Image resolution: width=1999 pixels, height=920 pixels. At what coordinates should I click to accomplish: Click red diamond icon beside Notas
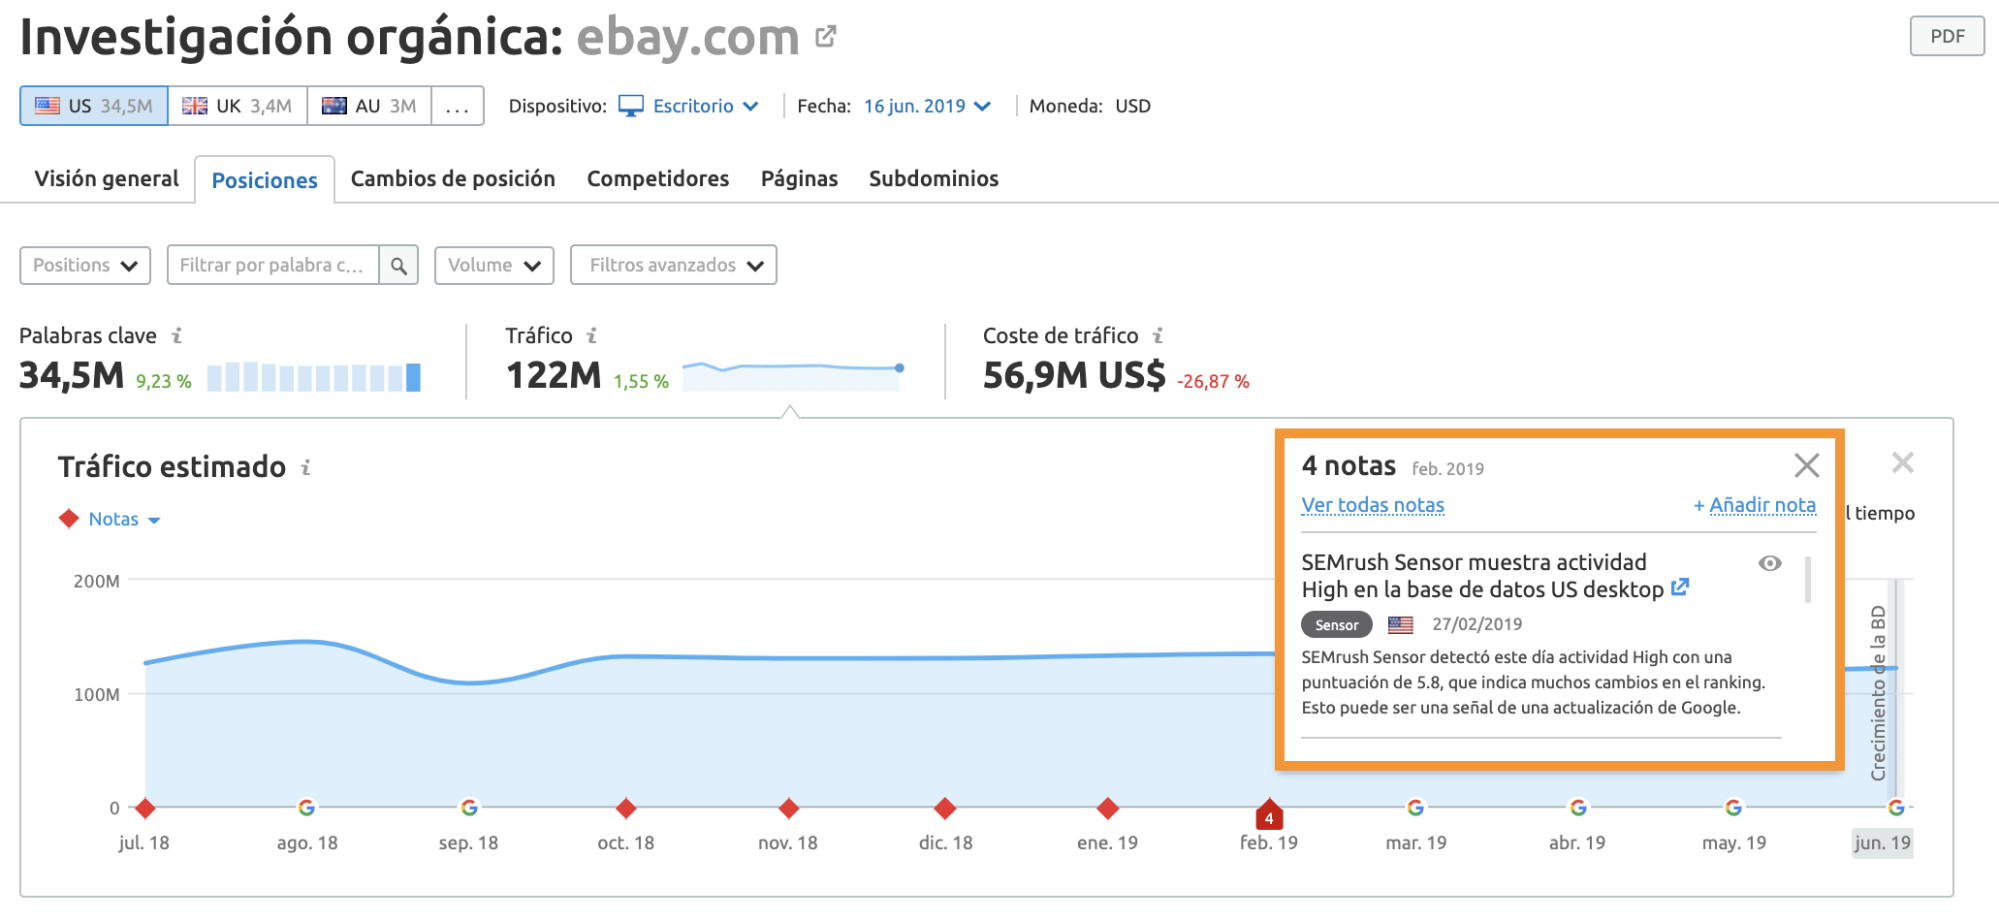69,519
